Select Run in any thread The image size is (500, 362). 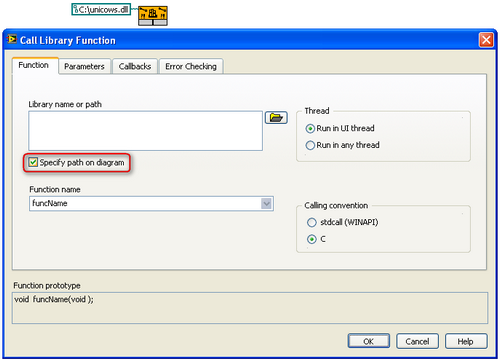(310, 145)
